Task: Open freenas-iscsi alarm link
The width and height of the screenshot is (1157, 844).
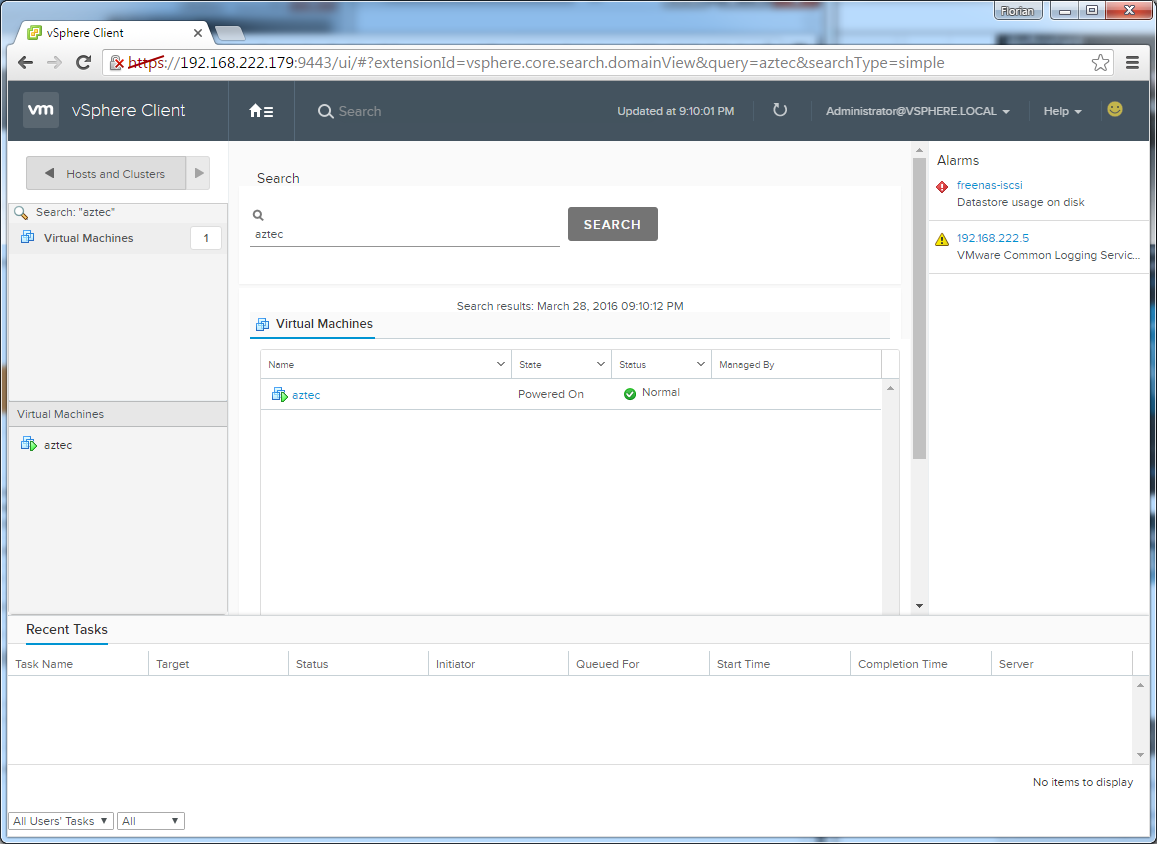Action: (x=990, y=185)
